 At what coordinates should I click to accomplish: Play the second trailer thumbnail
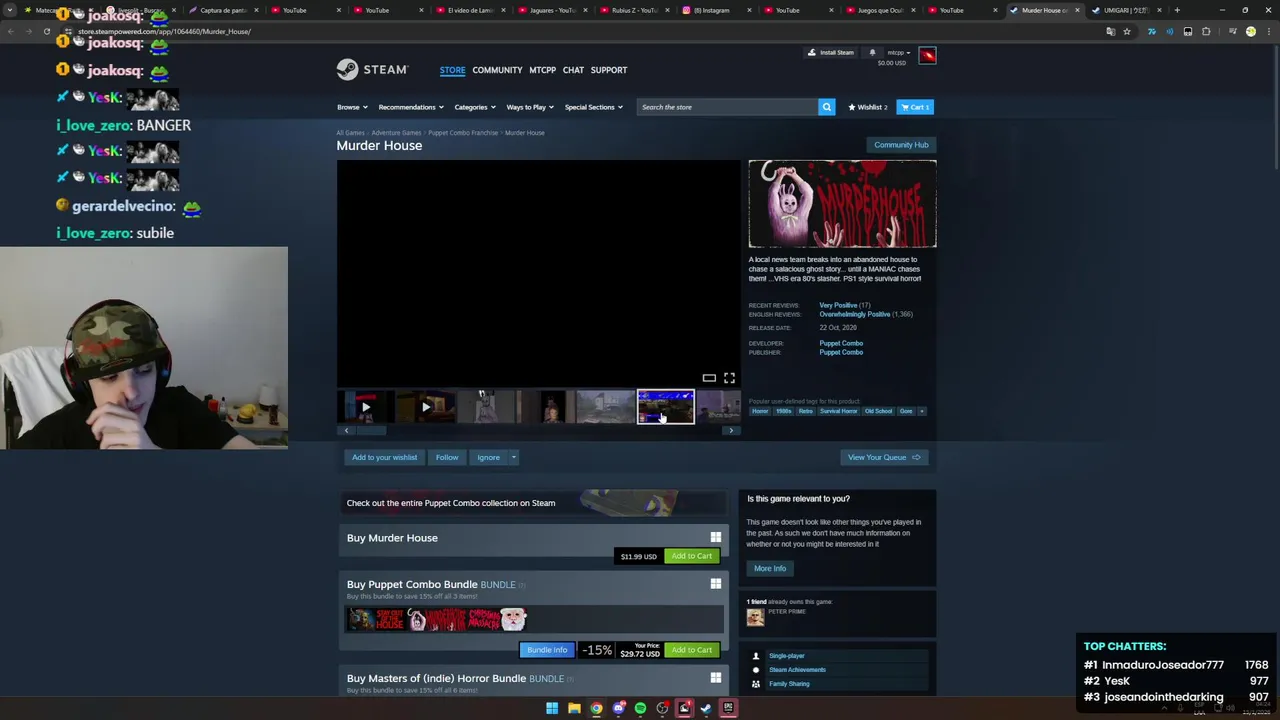pos(425,407)
